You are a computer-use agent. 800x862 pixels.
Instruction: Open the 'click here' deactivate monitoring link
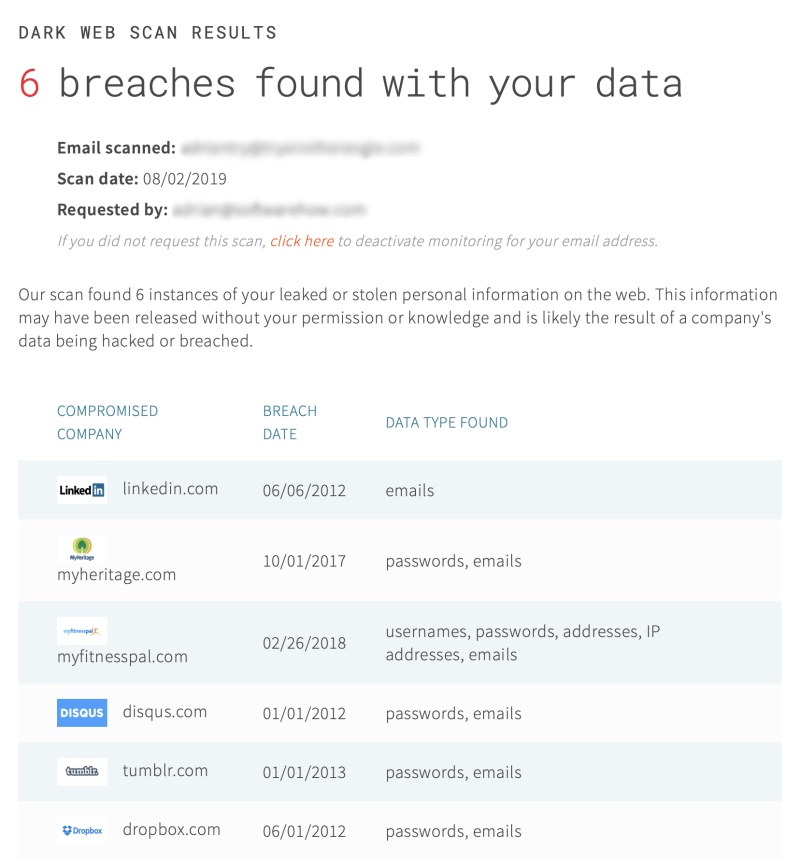[x=302, y=241]
